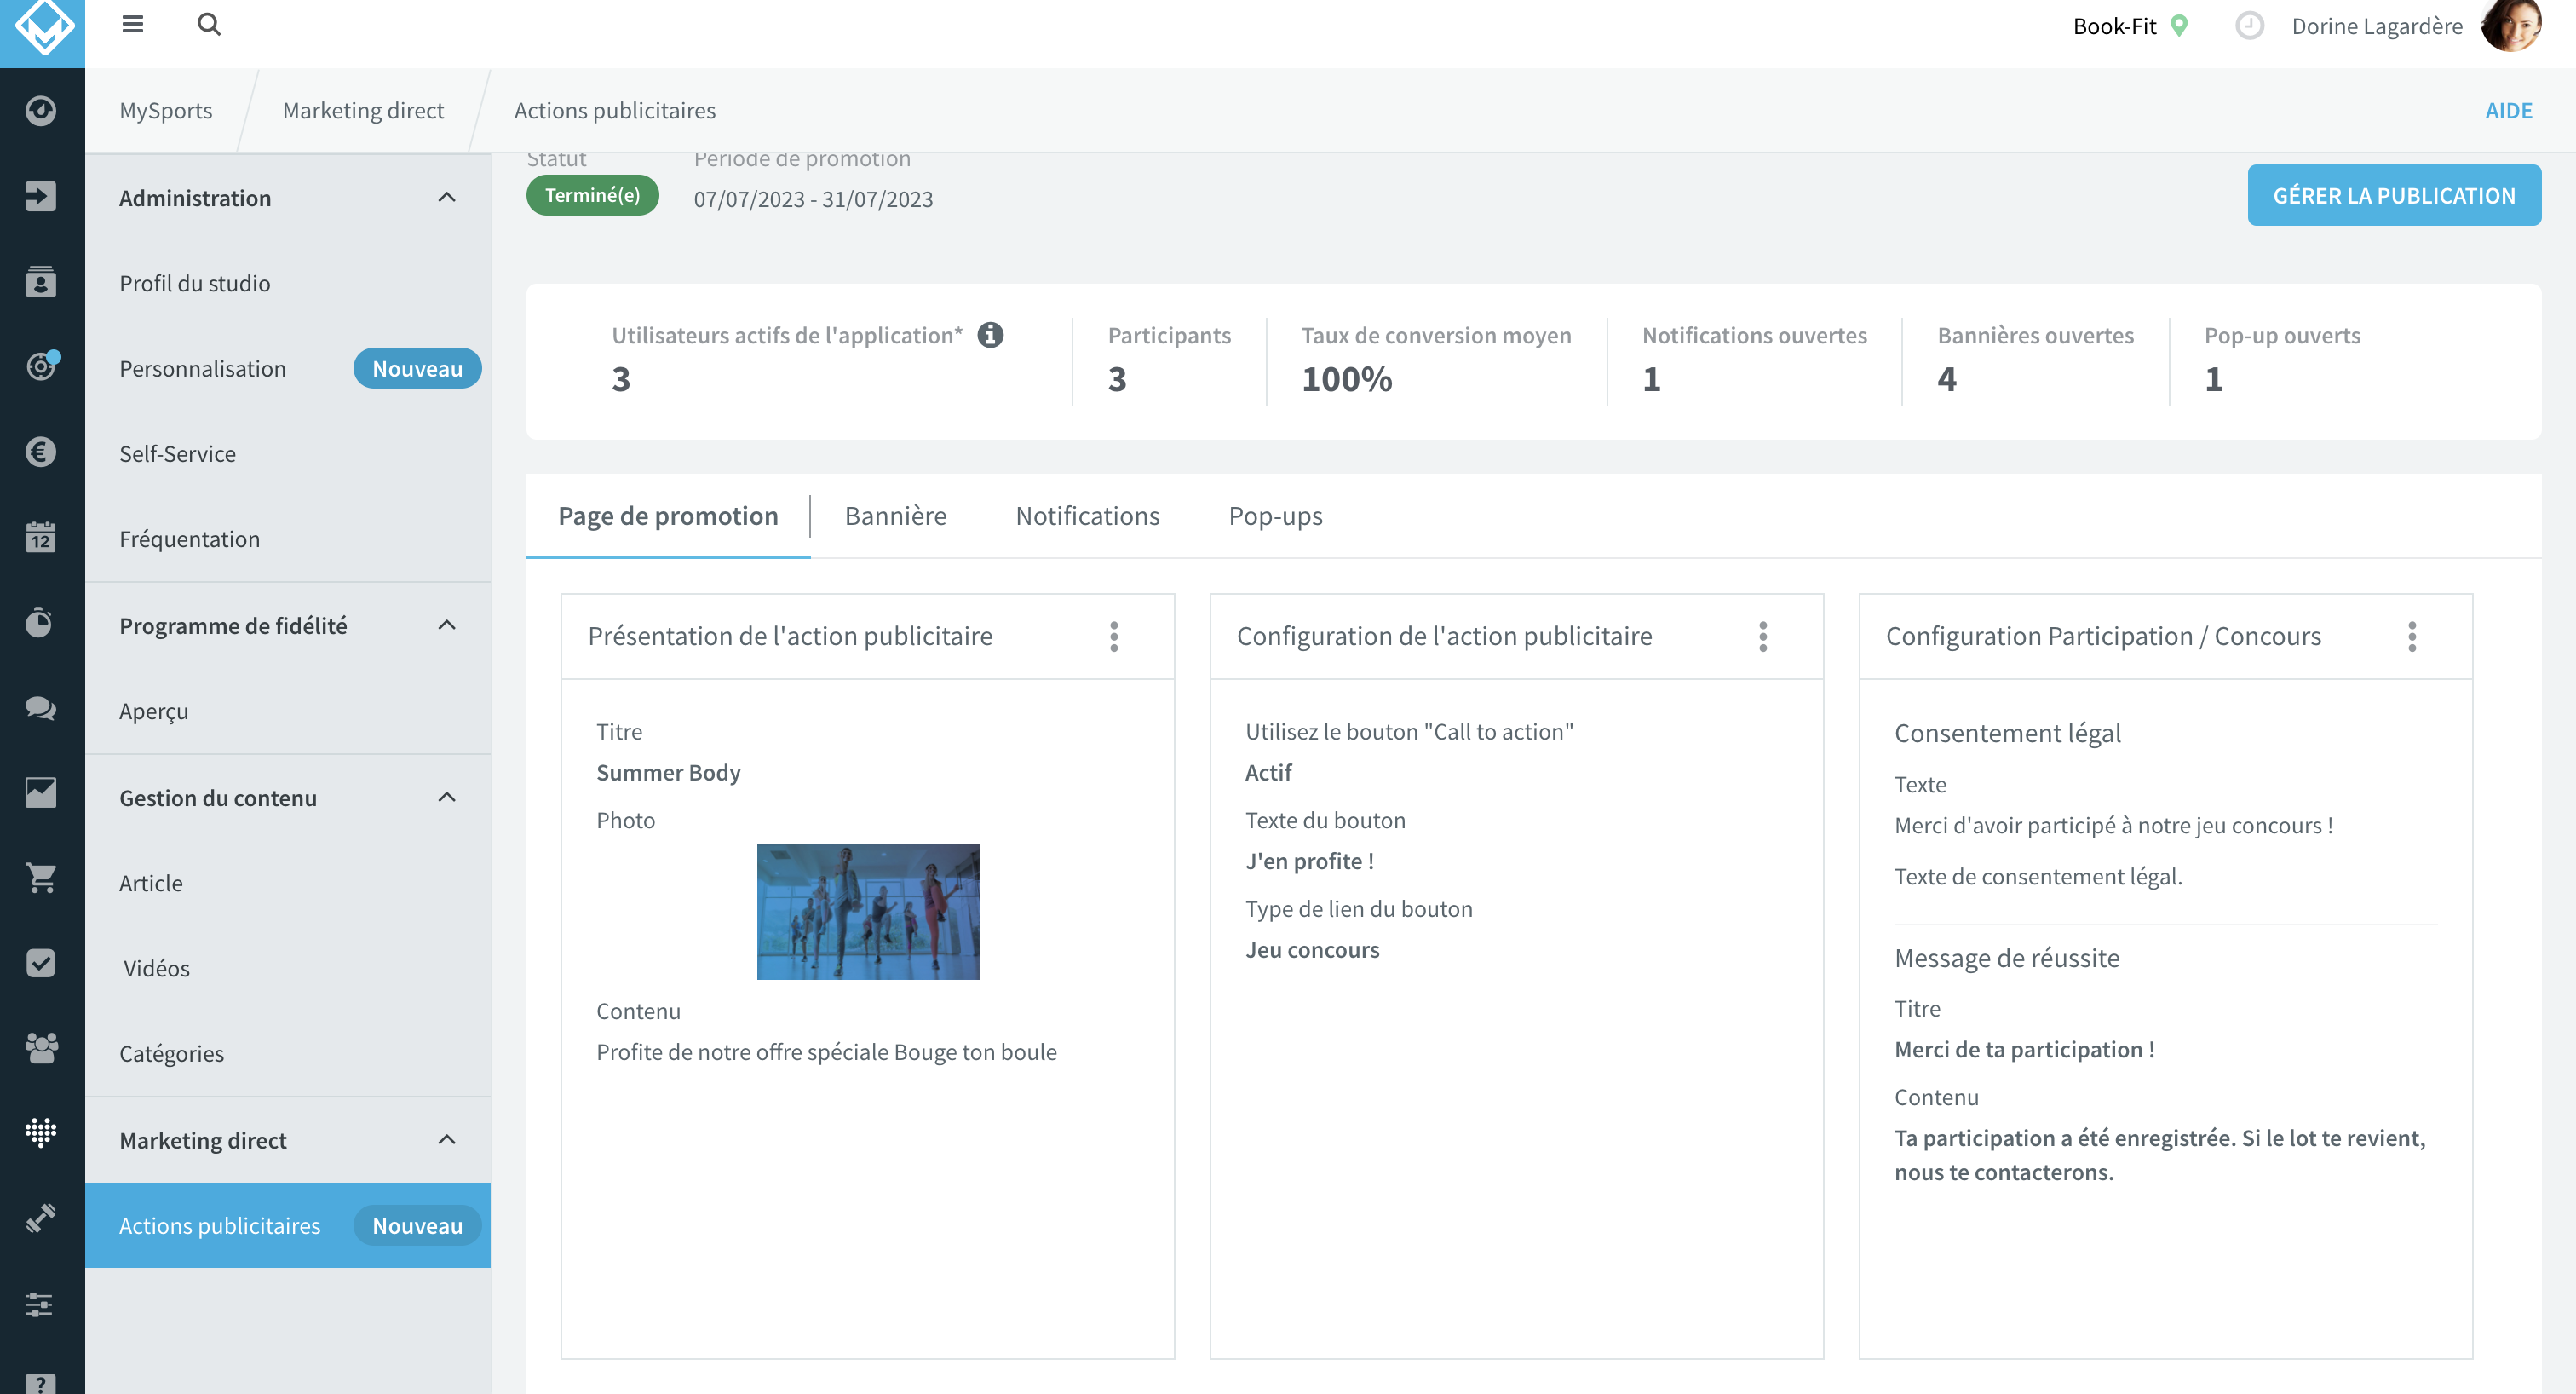
Task: Click the Summer Body photo thumbnail
Action: (868, 911)
